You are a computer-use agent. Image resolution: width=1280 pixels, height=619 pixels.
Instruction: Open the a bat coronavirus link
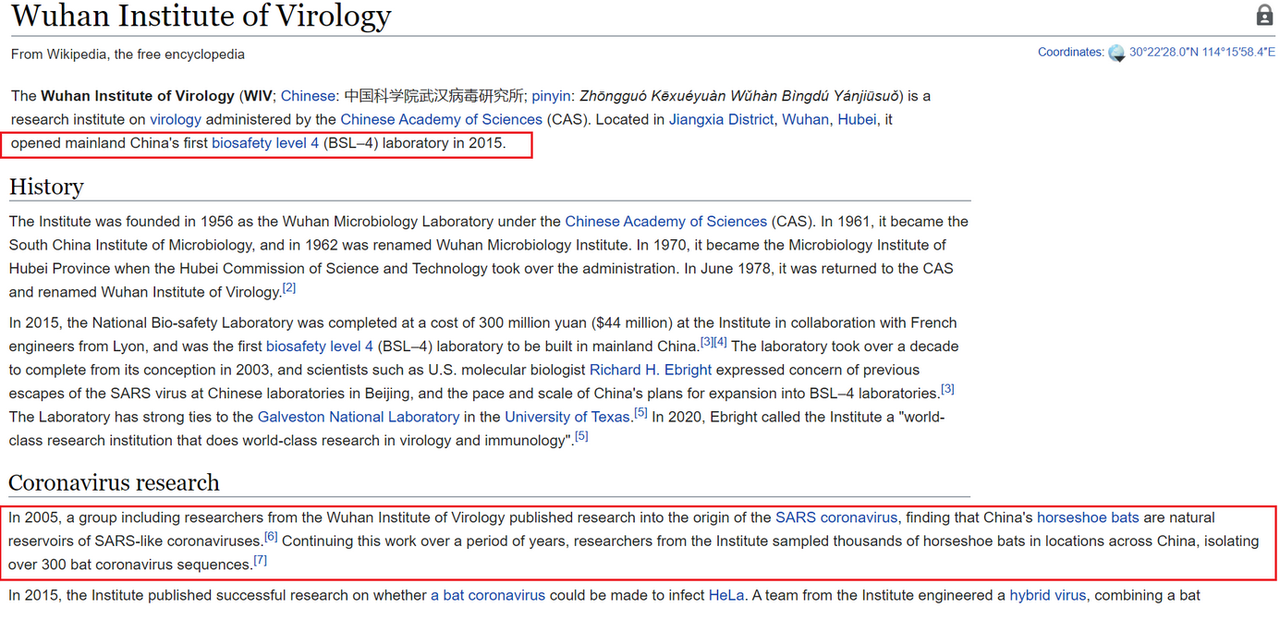pyautogui.click(x=488, y=595)
